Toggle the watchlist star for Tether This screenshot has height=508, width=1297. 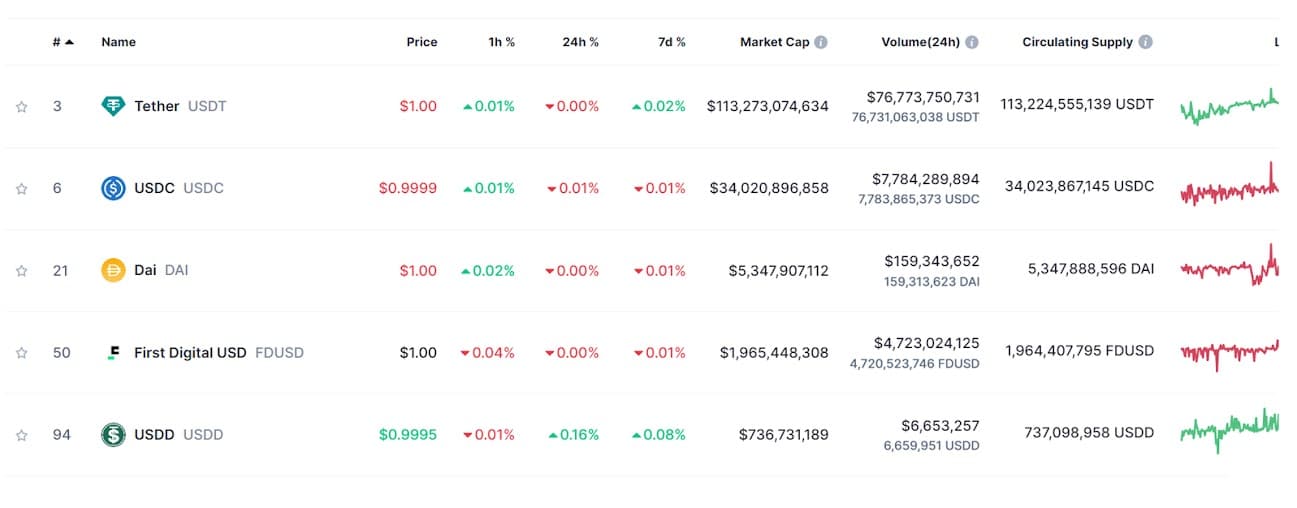coord(22,106)
